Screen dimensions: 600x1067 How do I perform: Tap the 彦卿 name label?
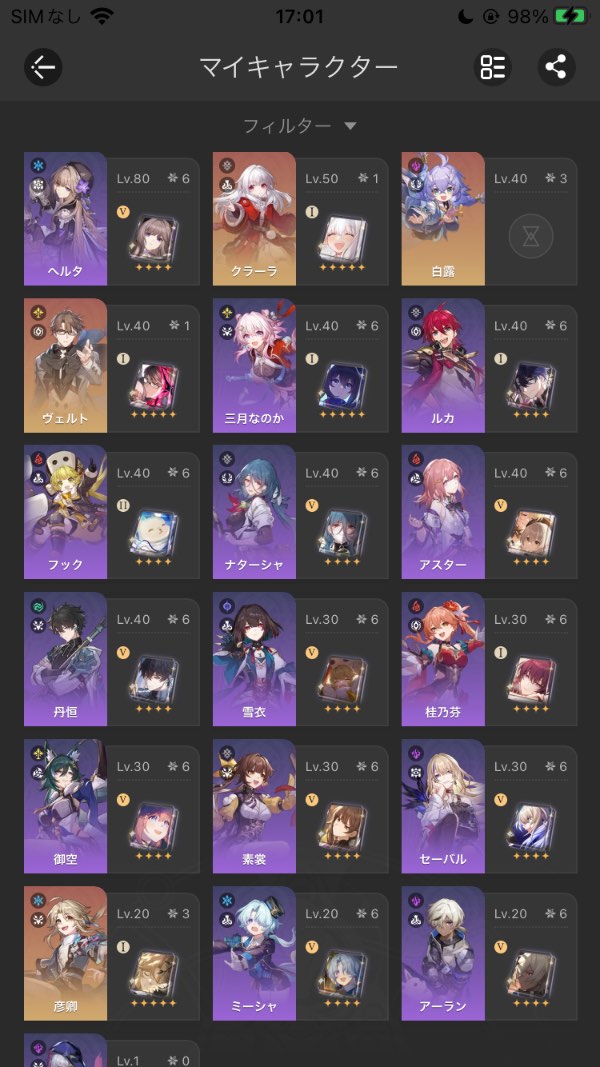pos(65,1006)
